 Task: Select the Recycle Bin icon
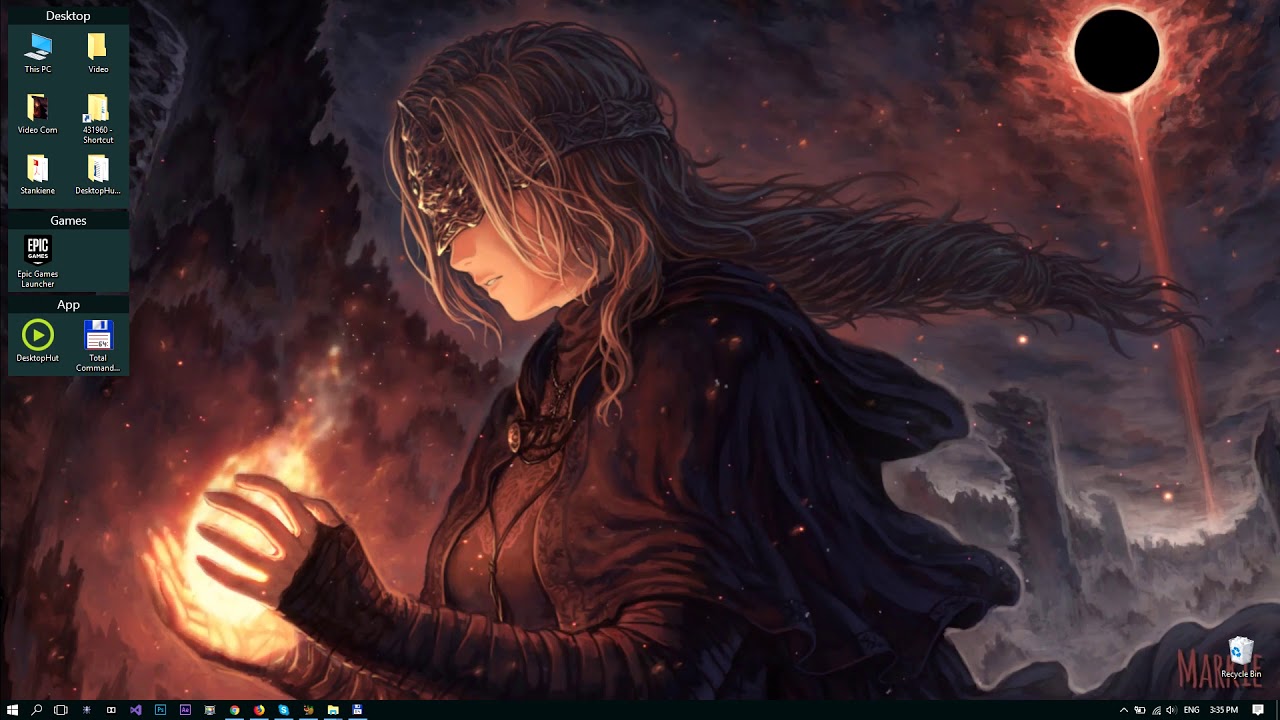[1241, 657]
